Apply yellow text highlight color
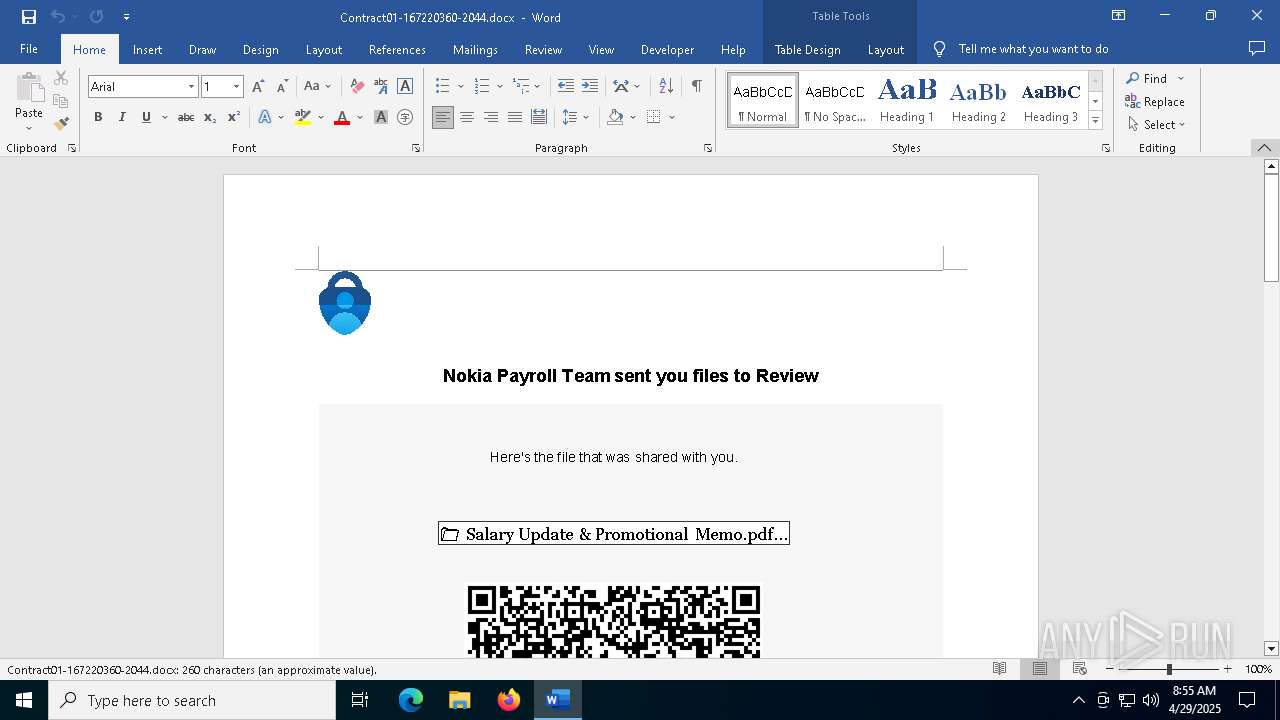 tap(303, 117)
